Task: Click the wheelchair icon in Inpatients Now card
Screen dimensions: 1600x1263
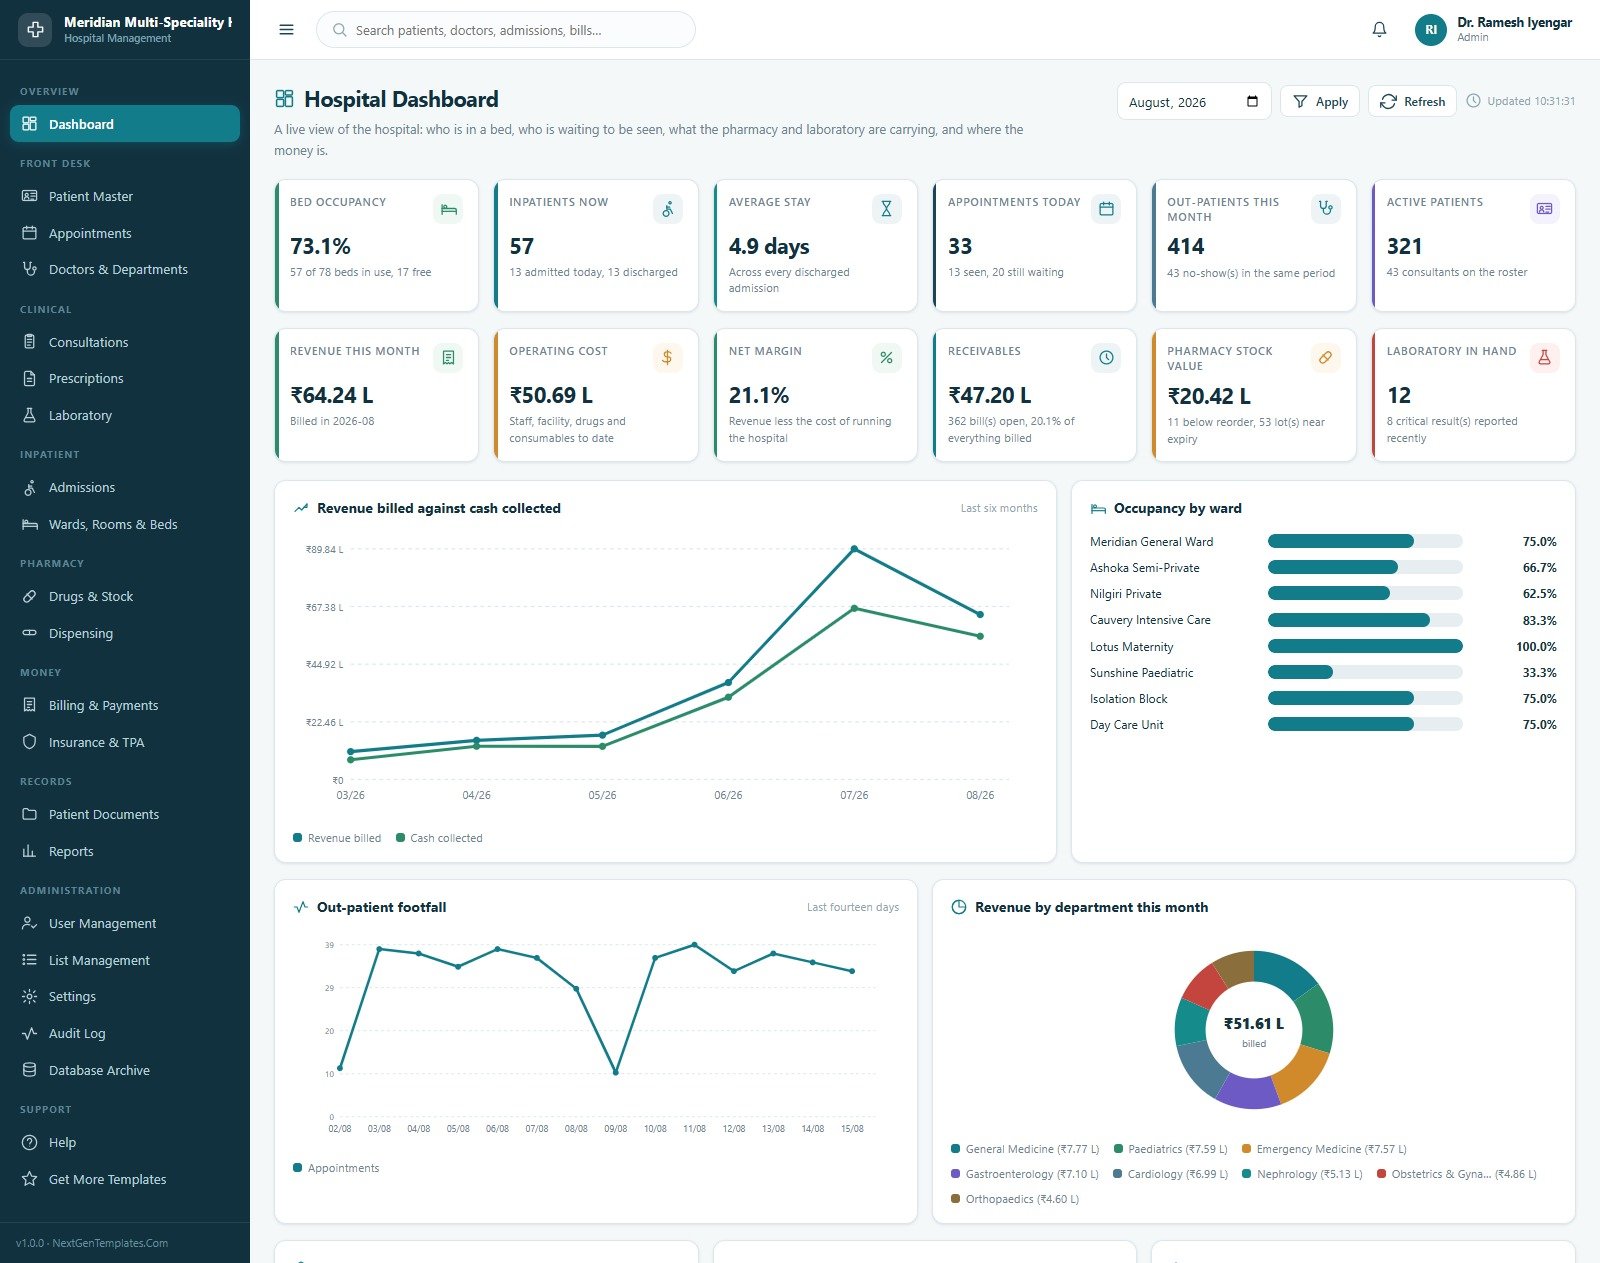Action: click(x=668, y=209)
